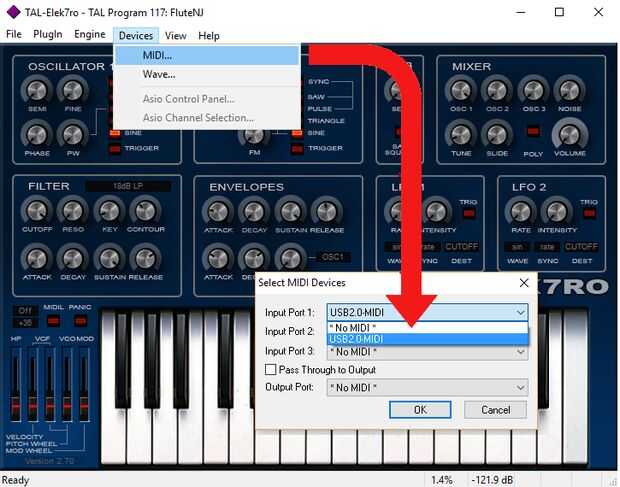Click the Filter RELEASE knob
This screenshot has width=620, height=487.
[x=146, y=259]
